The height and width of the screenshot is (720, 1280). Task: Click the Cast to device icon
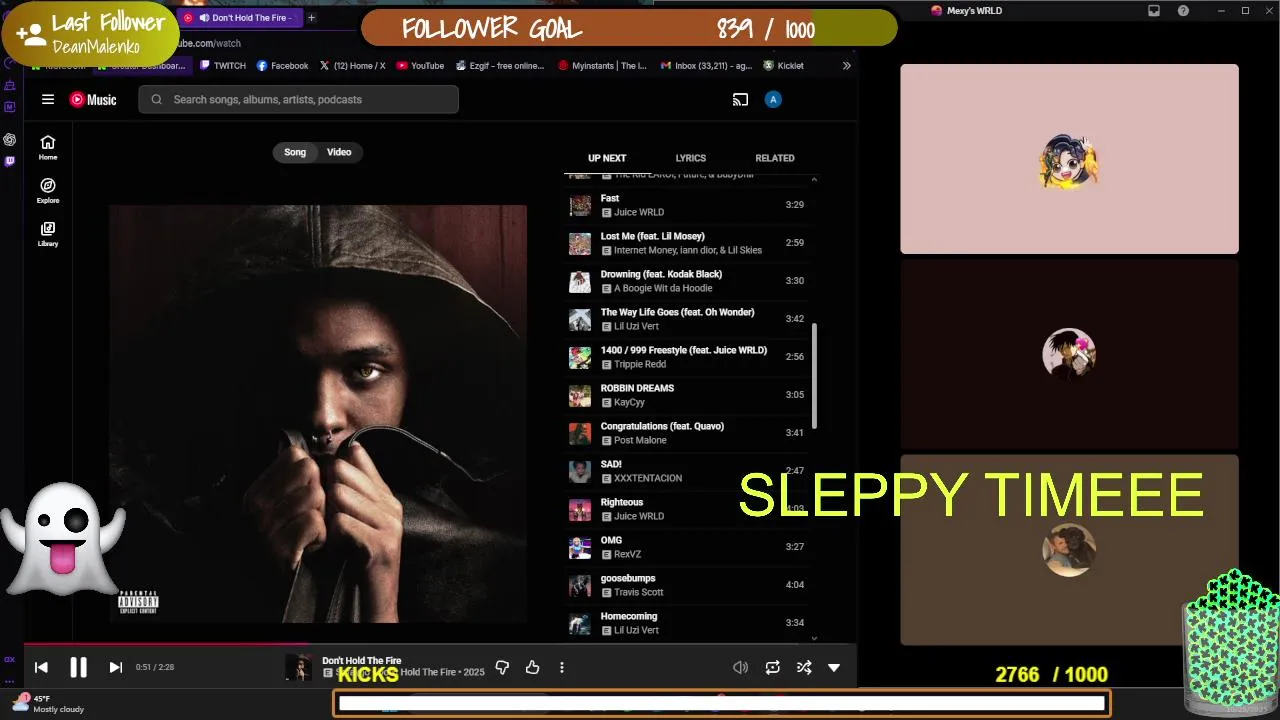[x=740, y=99]
